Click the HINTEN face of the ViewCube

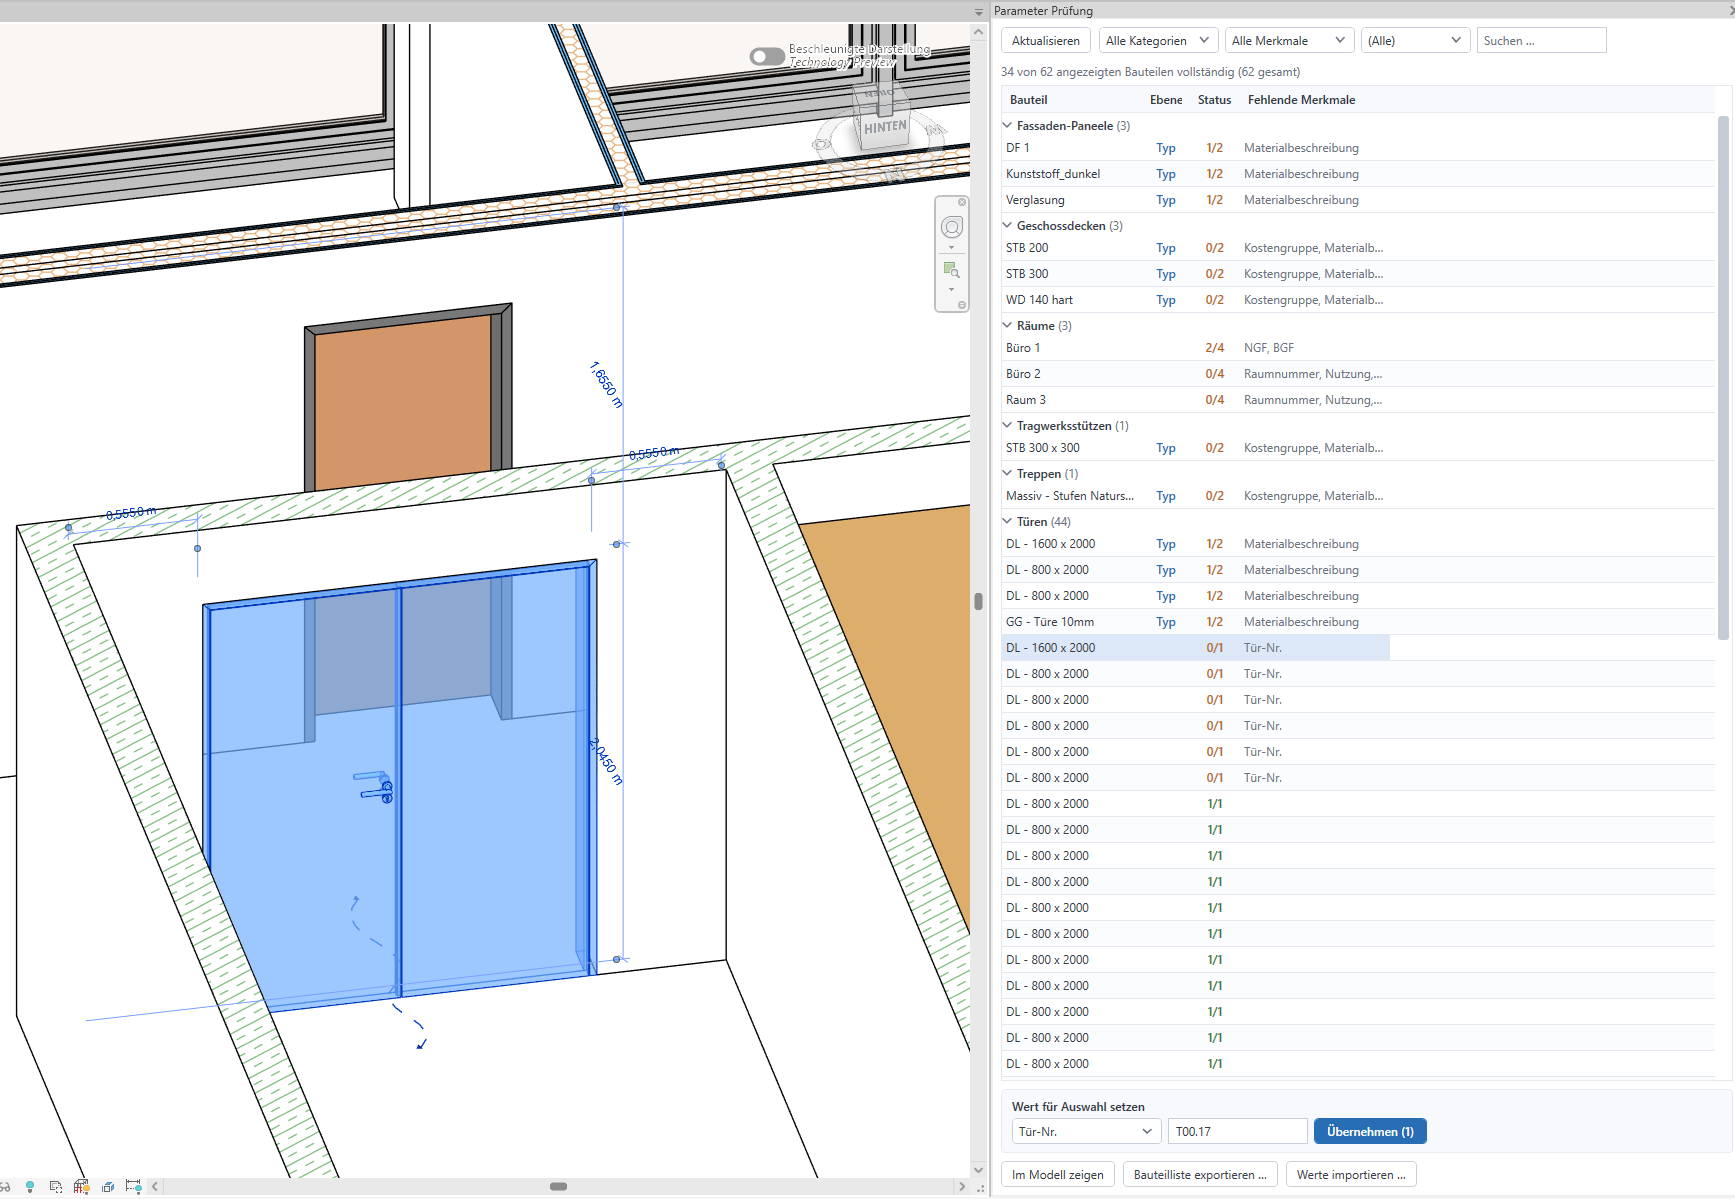click(x=885, y=127)
